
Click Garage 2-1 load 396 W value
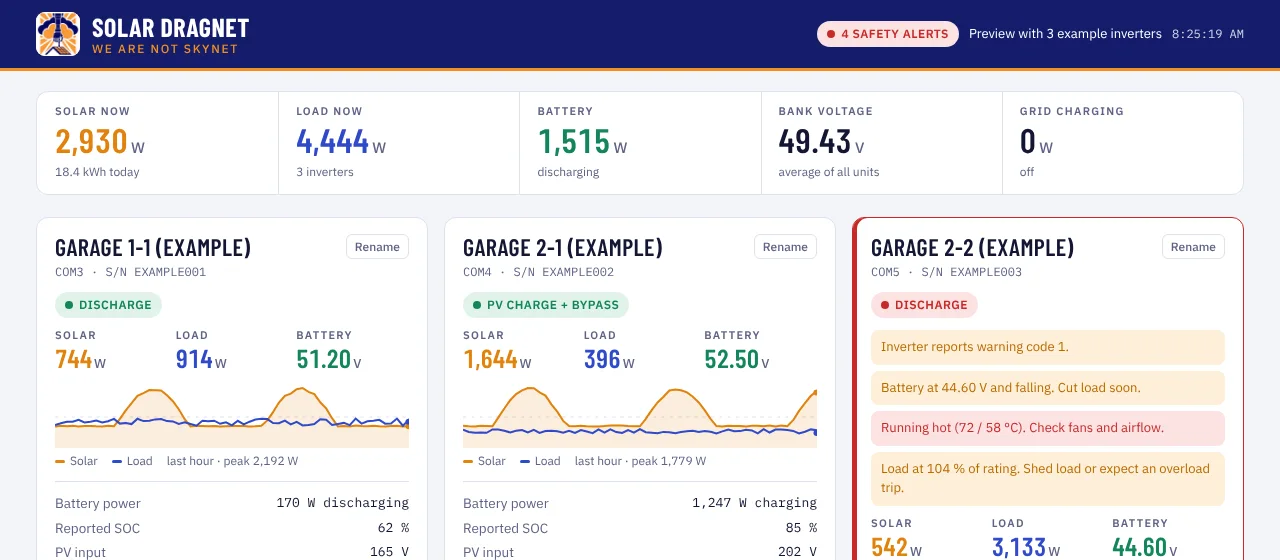609,360
